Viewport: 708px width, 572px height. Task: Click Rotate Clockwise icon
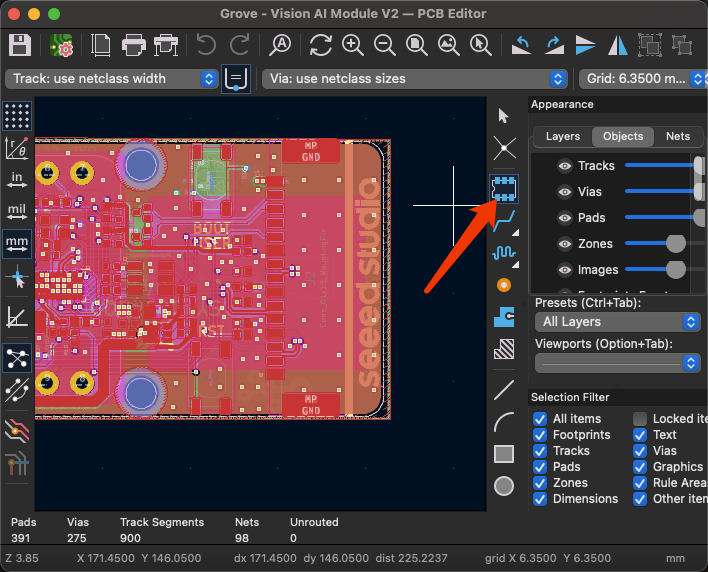click(x=554, y=45)
